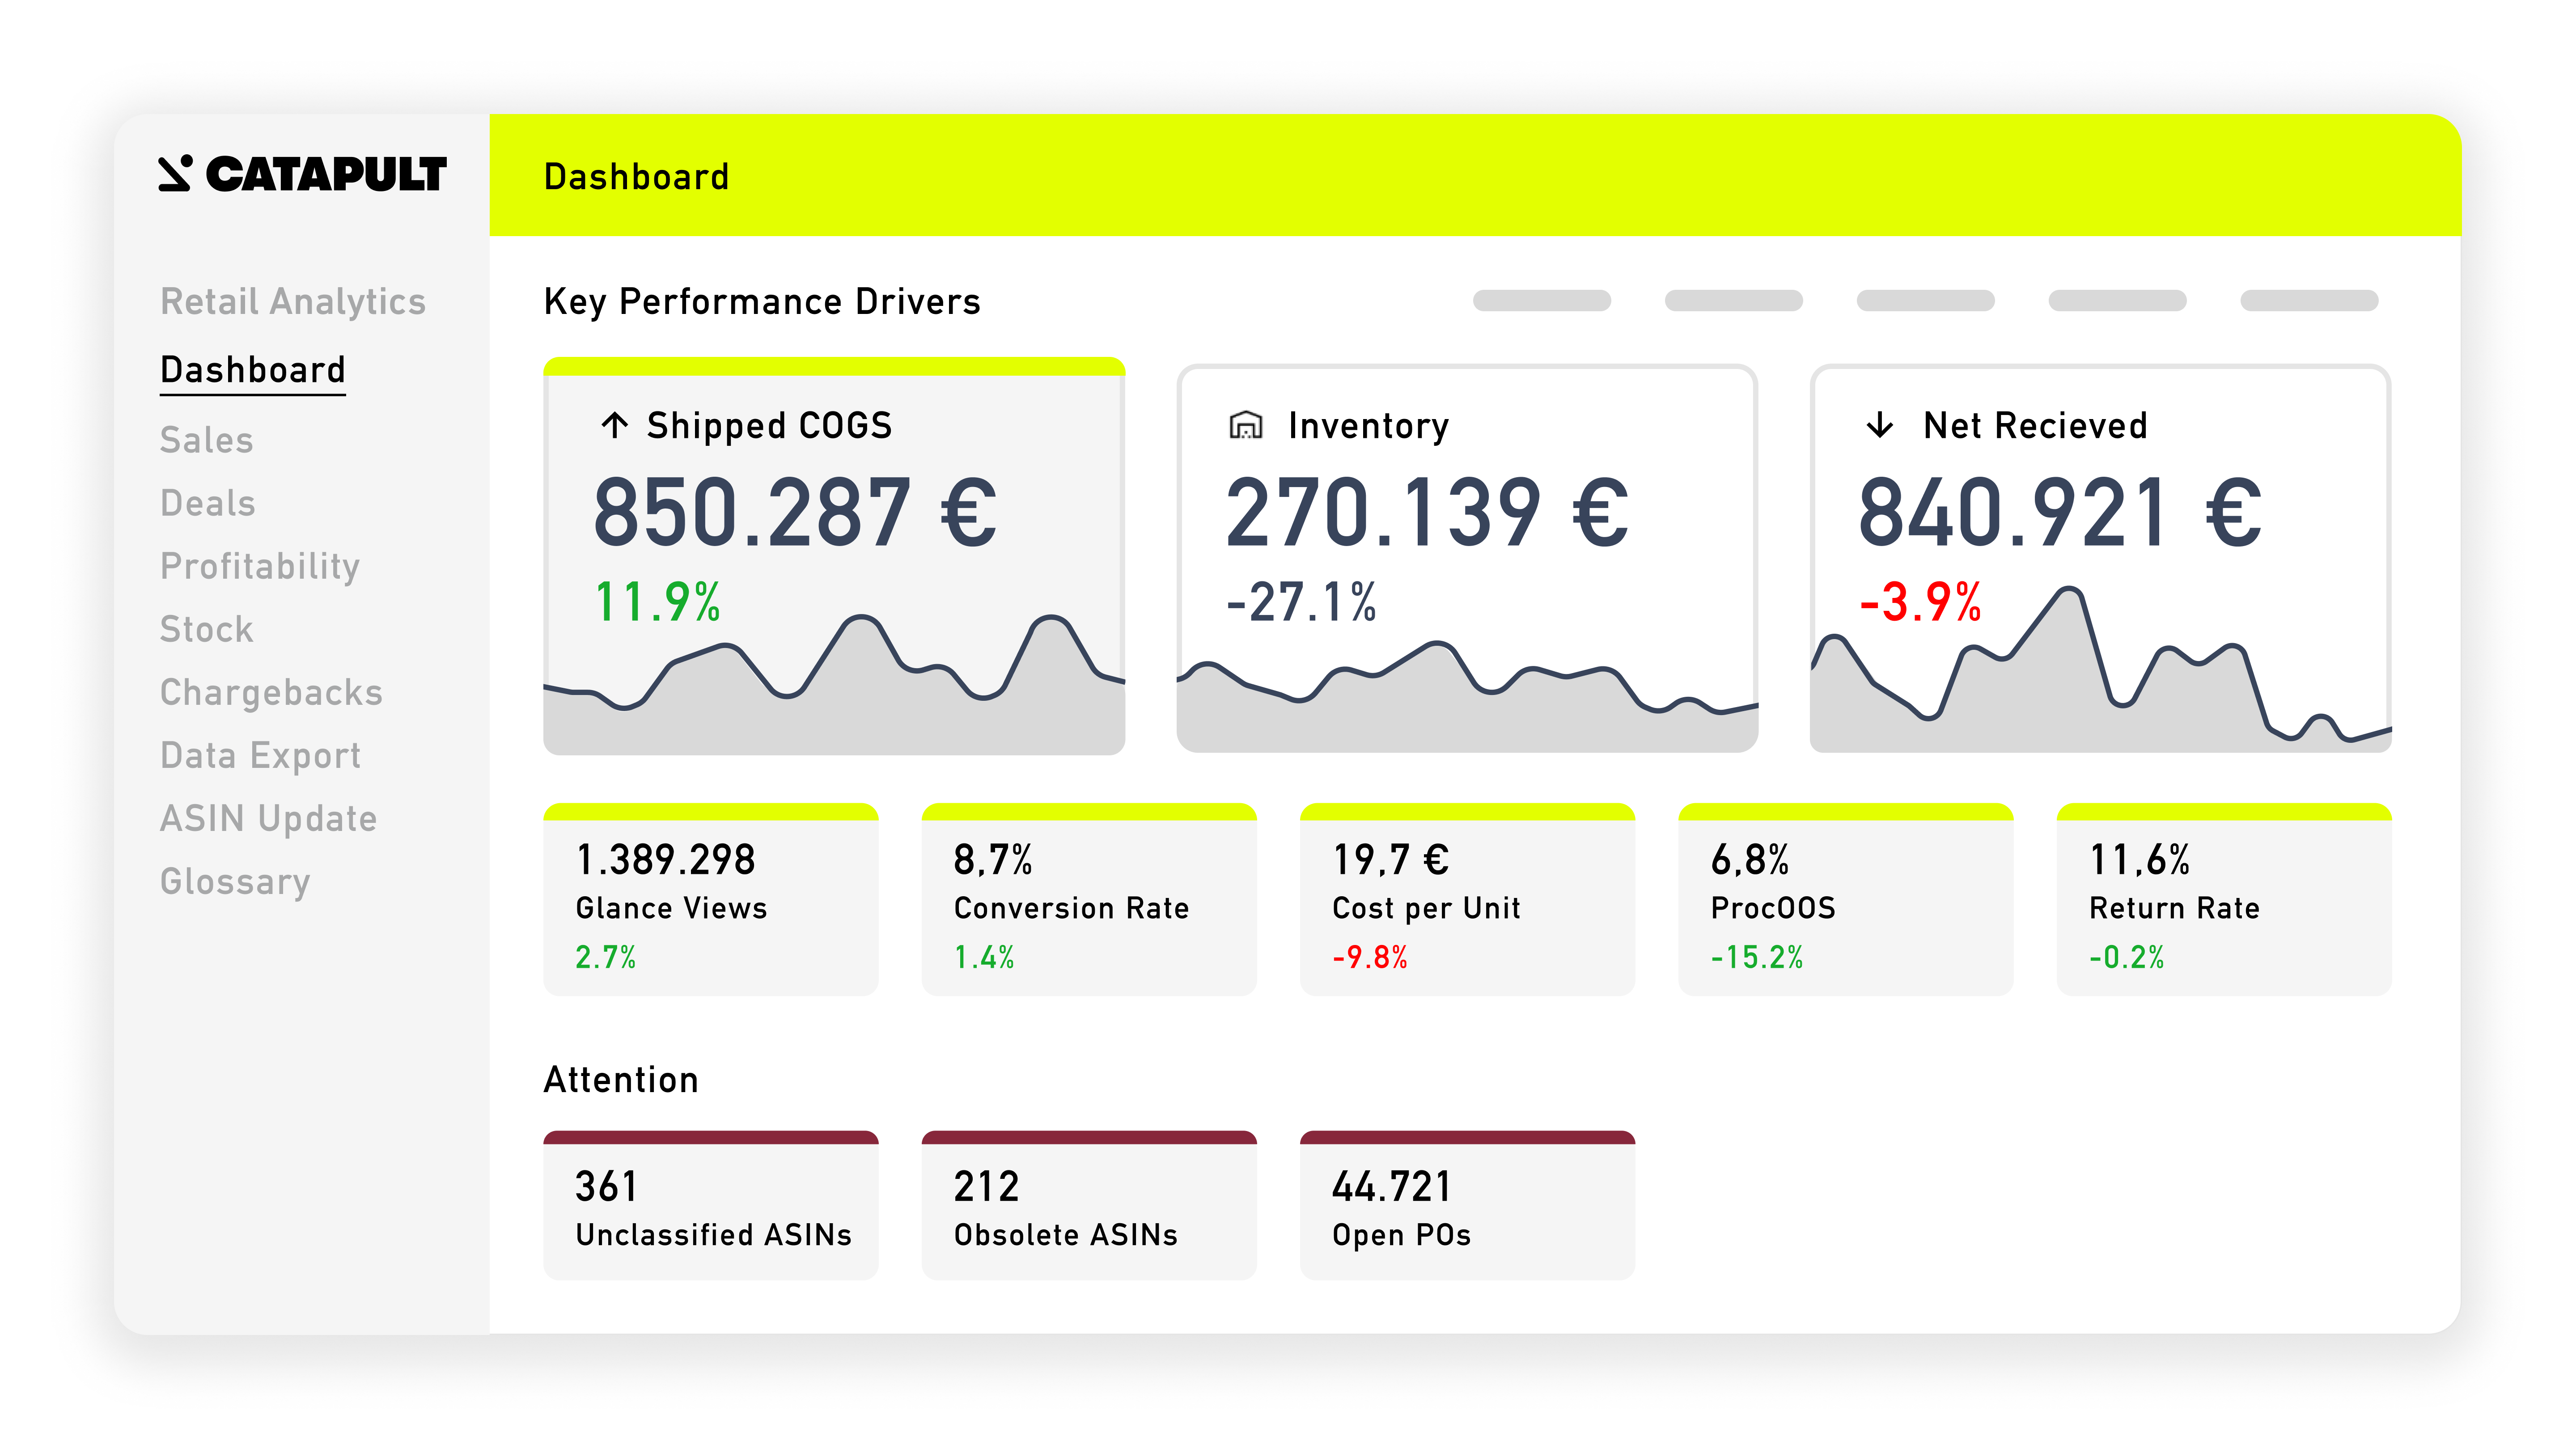Click the Glance Views metric card
2576x1449 pixels.
click(710, 900)
